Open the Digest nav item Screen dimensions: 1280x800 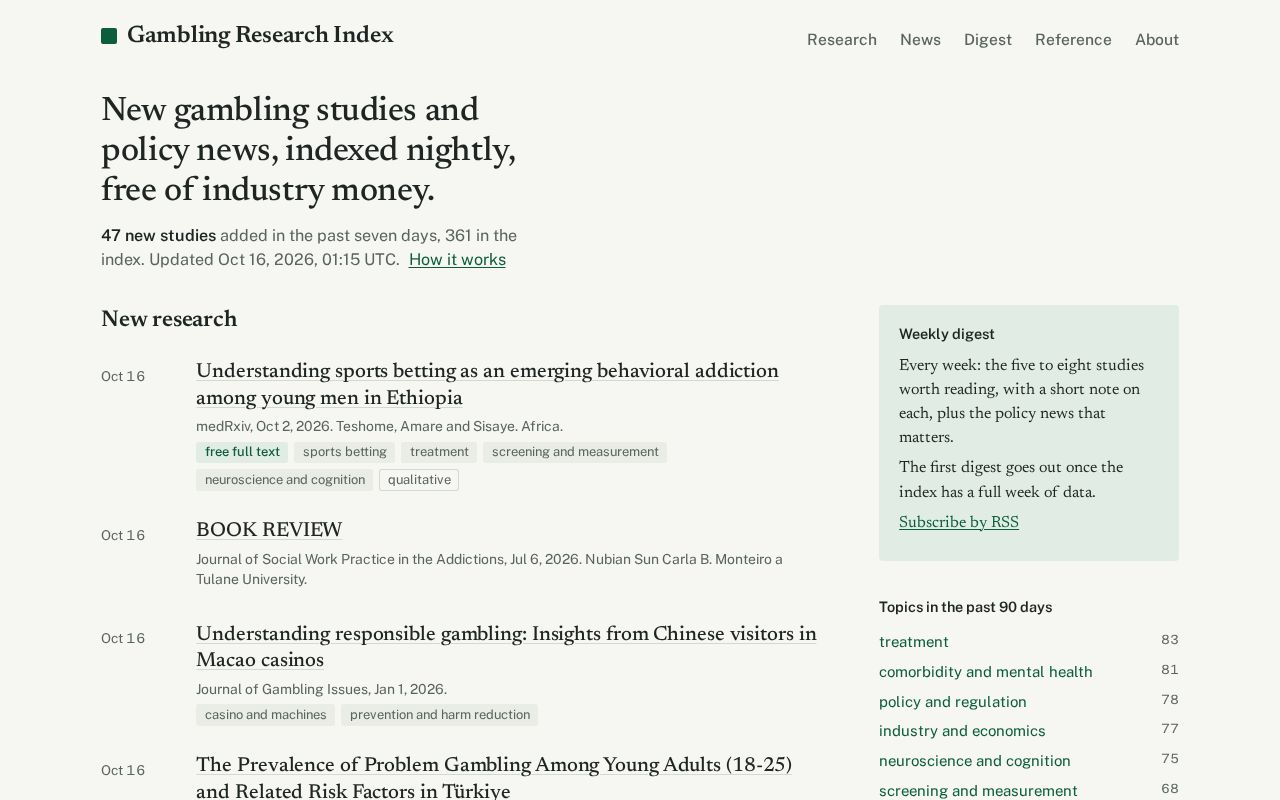point(988,40)
